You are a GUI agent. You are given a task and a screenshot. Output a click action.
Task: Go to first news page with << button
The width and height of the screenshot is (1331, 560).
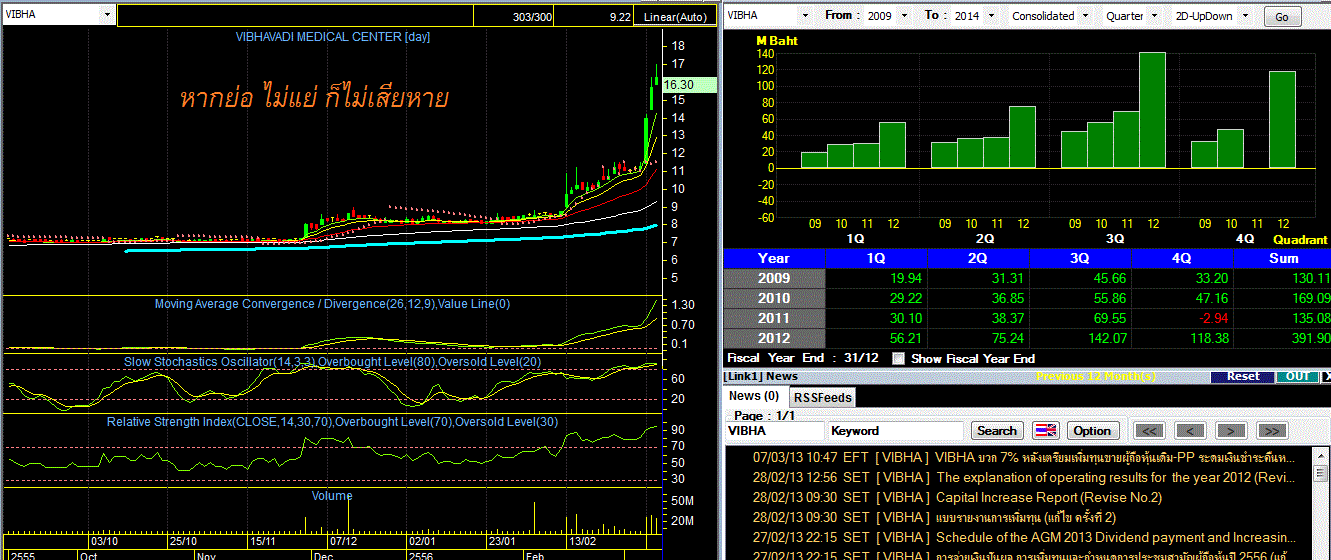1150,430
